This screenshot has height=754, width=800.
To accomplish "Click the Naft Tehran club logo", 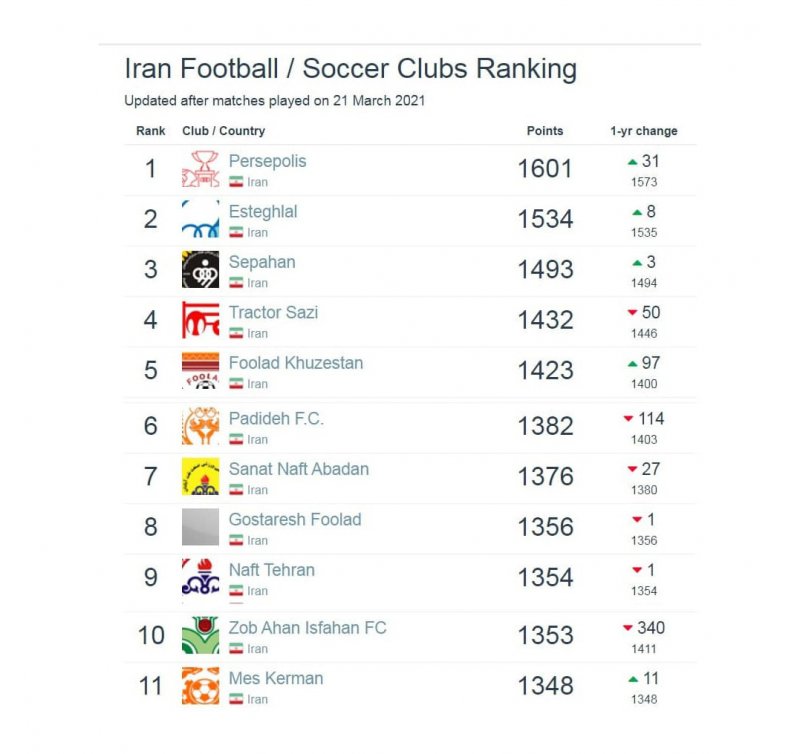I will pos(200,577).
